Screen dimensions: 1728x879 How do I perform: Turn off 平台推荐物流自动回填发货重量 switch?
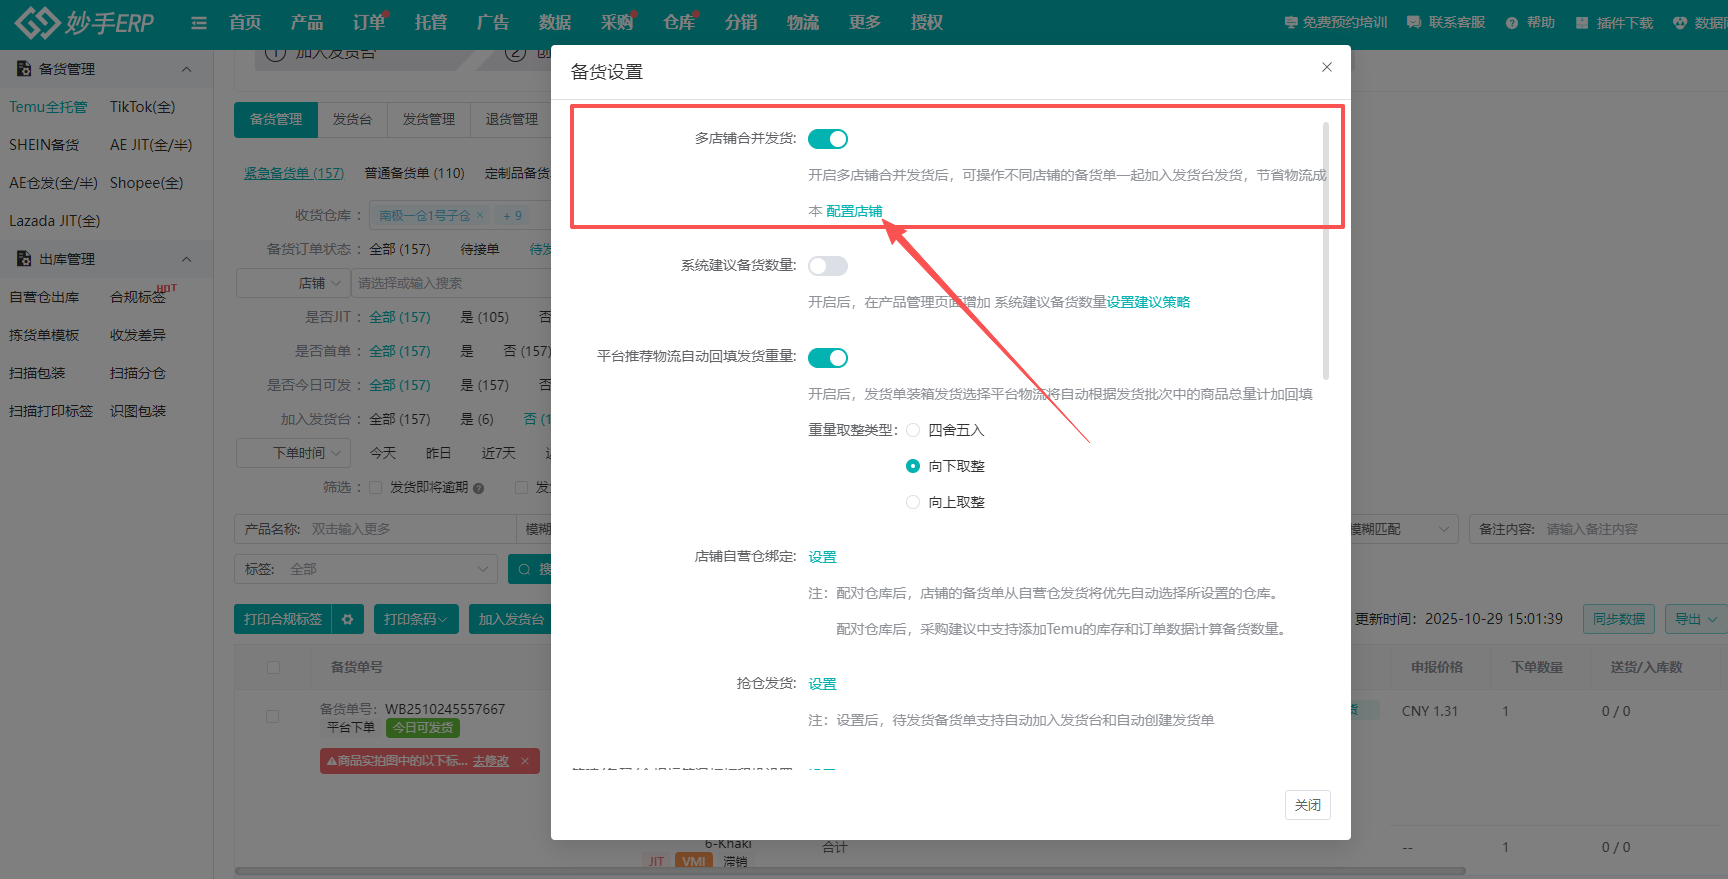(x=828, y=358)
